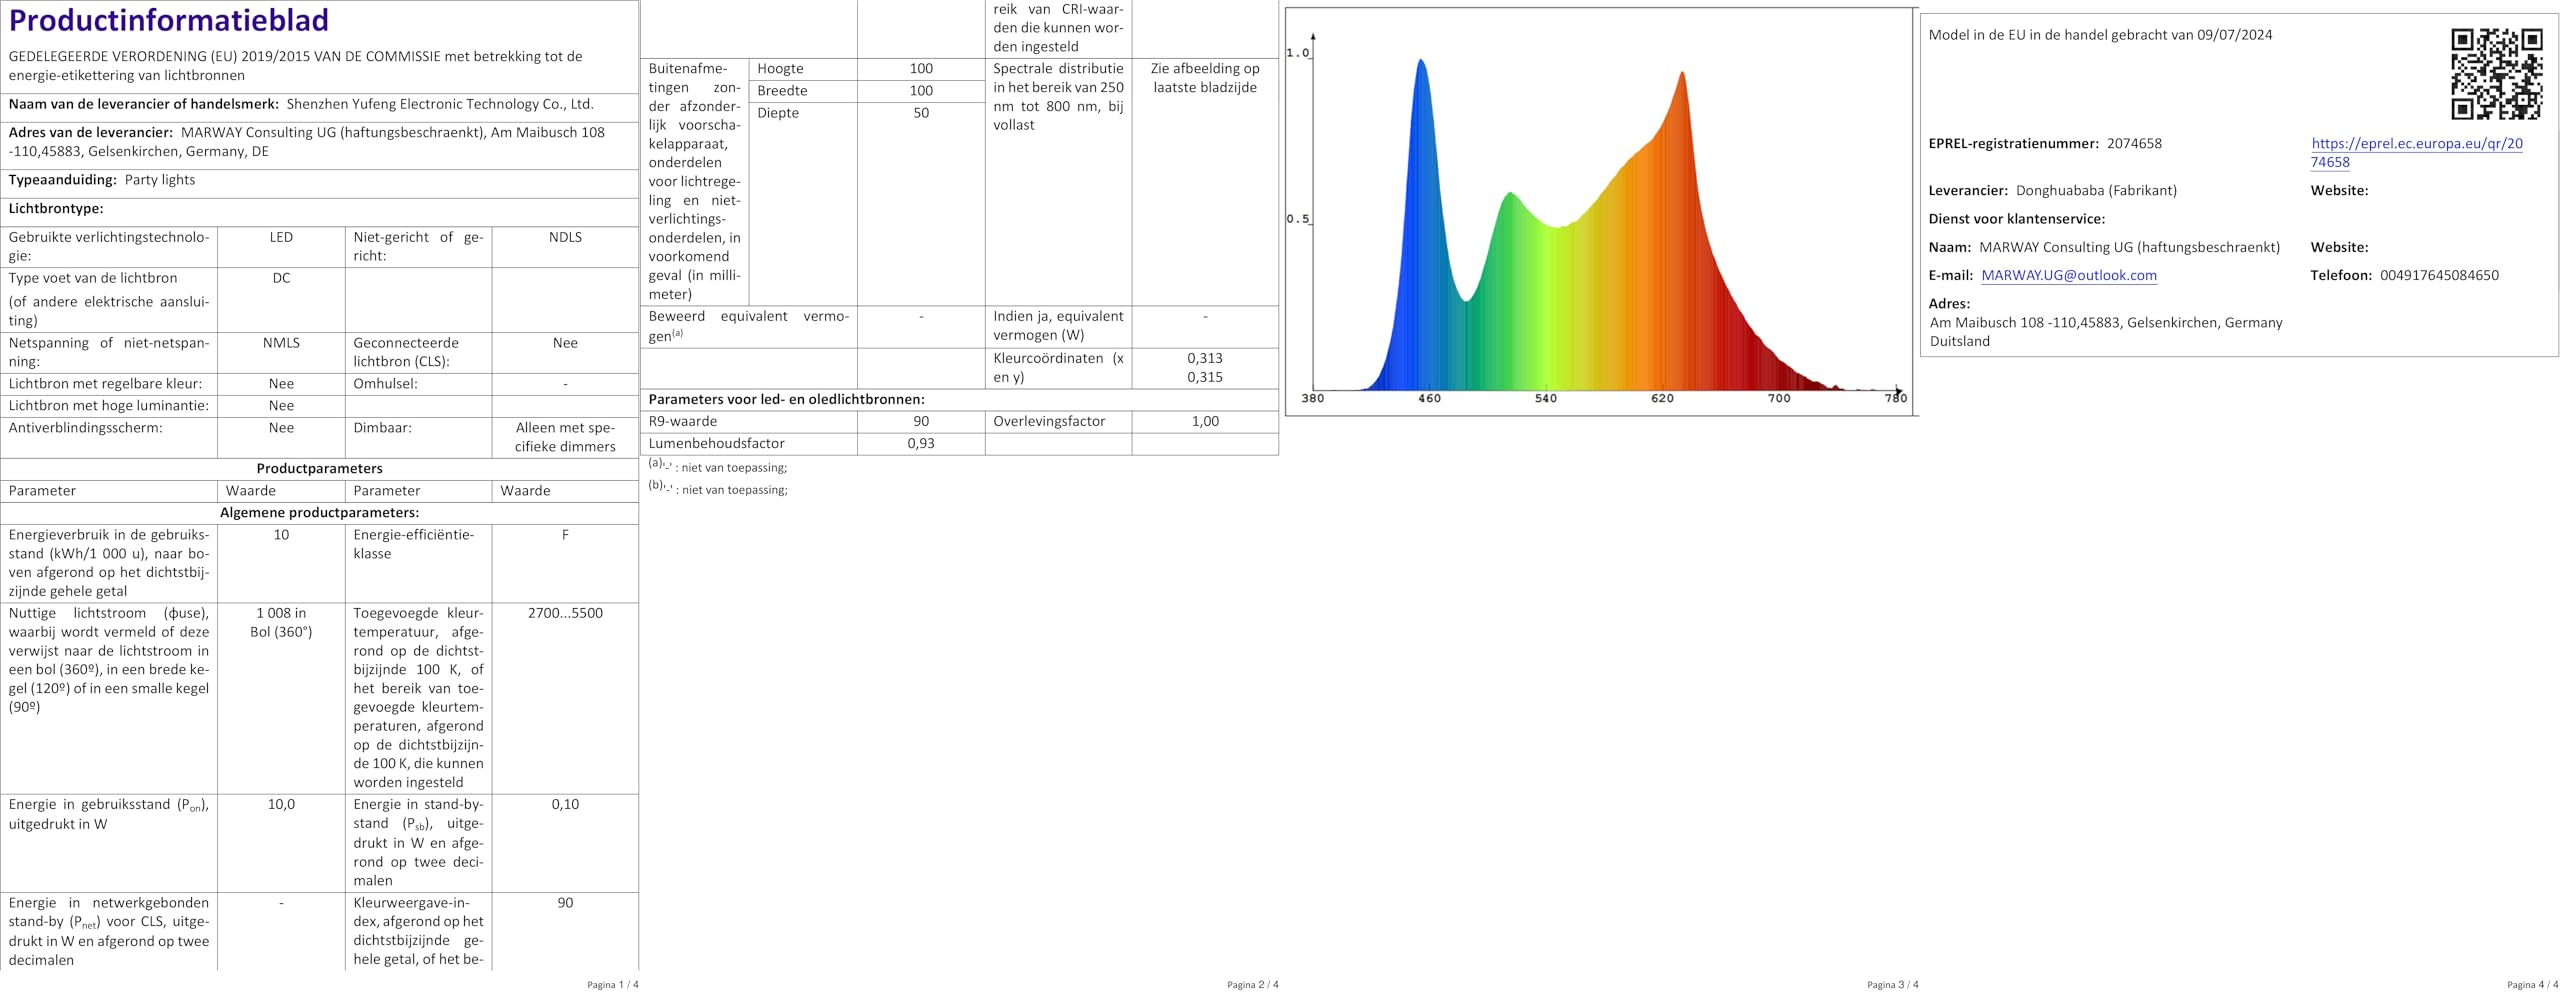The width and height of the screenshot is (2560, 1001).
Task: Click the Parameters voor led- en oledlichtbronnen heading
Action: [786, 399]
